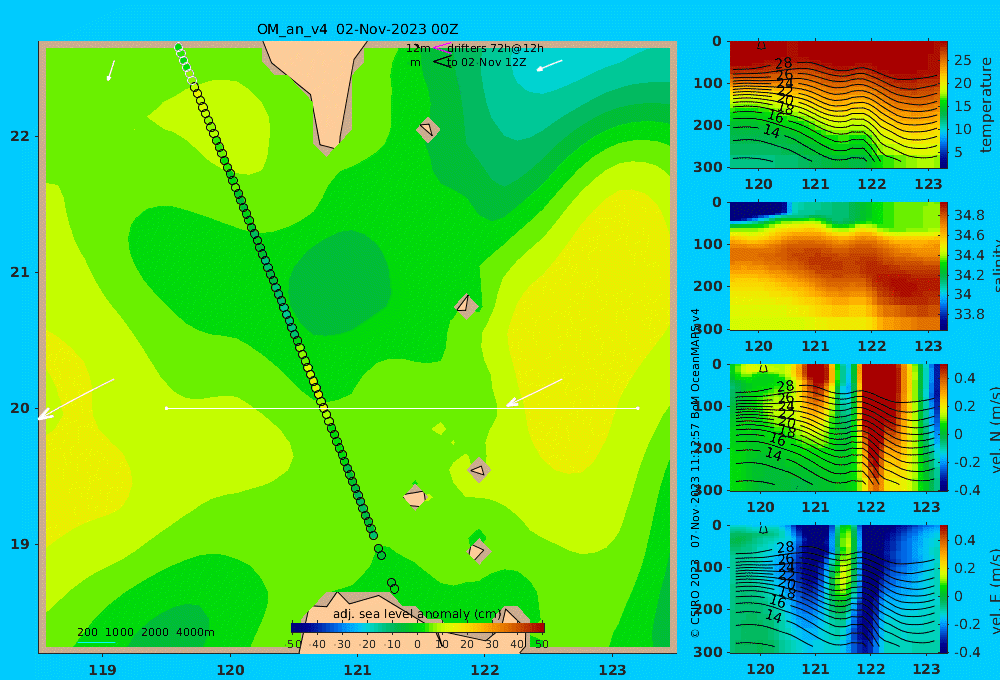Click the right endpoint dot of the white section line
The width and height of the screenshot is (1000, 680).
pos(638,408)
